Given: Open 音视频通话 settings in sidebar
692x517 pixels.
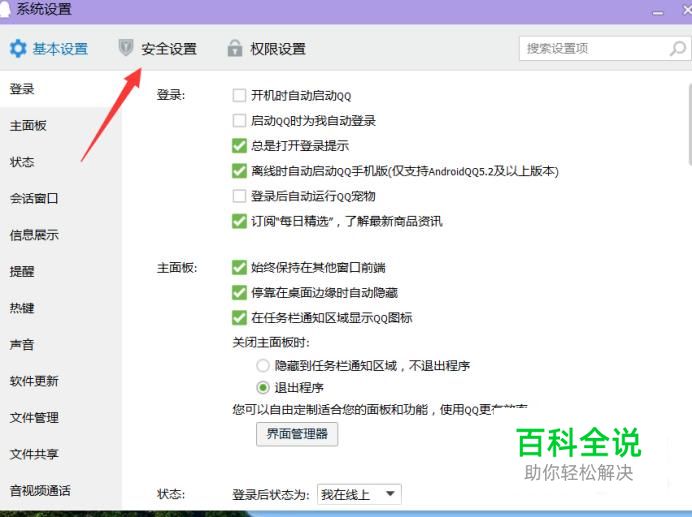Looking at the screenshot, I should click(x=61, y=491).
